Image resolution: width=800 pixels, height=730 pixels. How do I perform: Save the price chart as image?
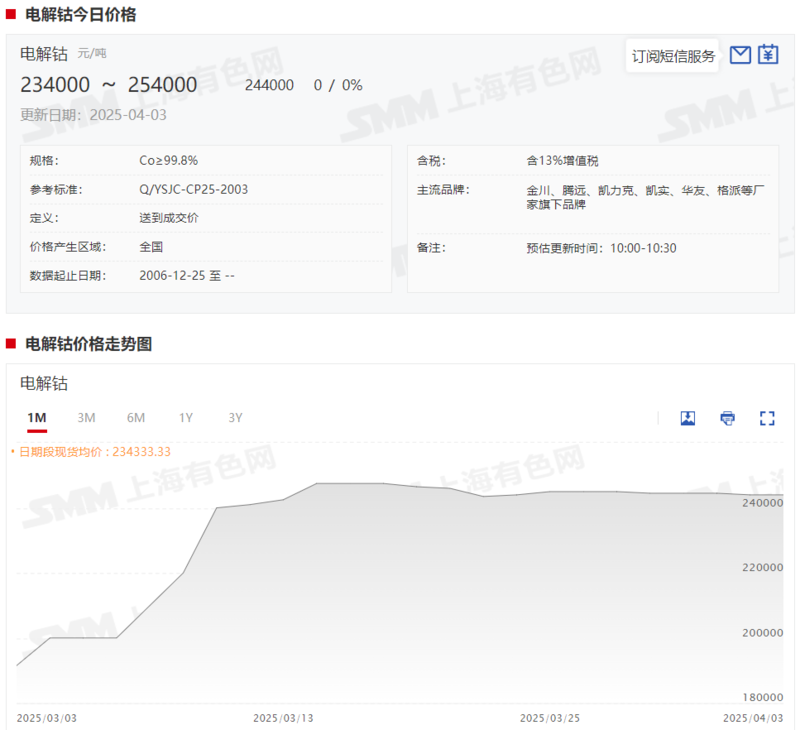(688, 418)
